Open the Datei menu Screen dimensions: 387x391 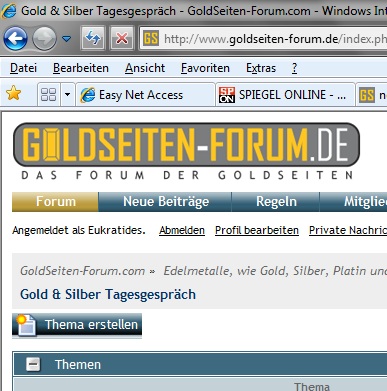(x=23, y=68)
